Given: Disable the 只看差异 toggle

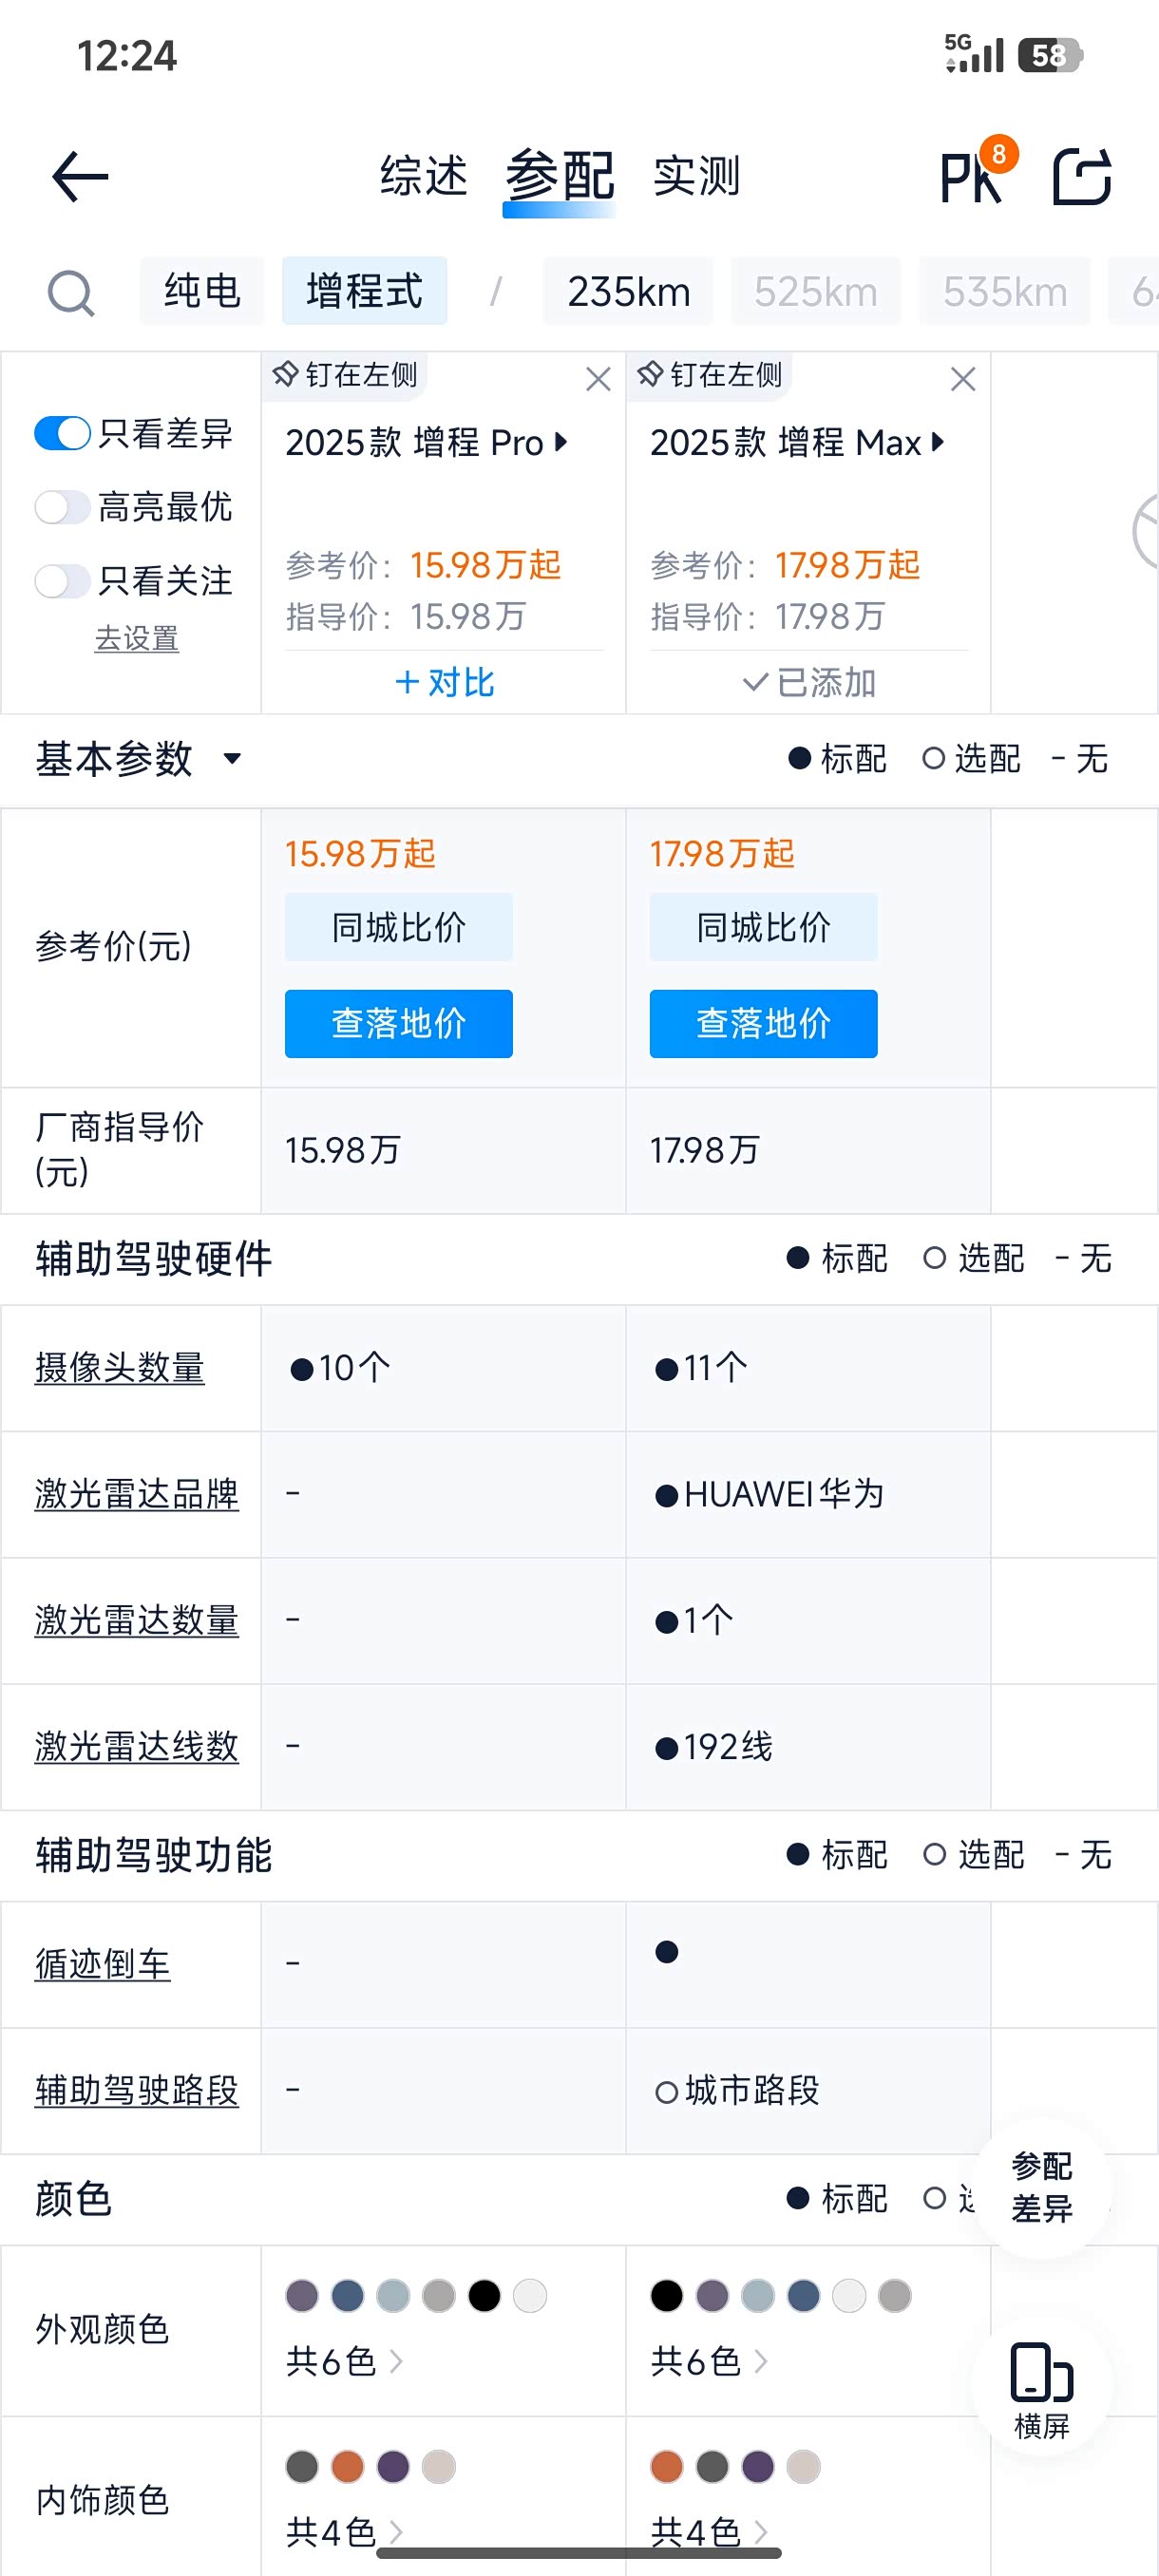Looking at the screenshot, I should (62, 433).
